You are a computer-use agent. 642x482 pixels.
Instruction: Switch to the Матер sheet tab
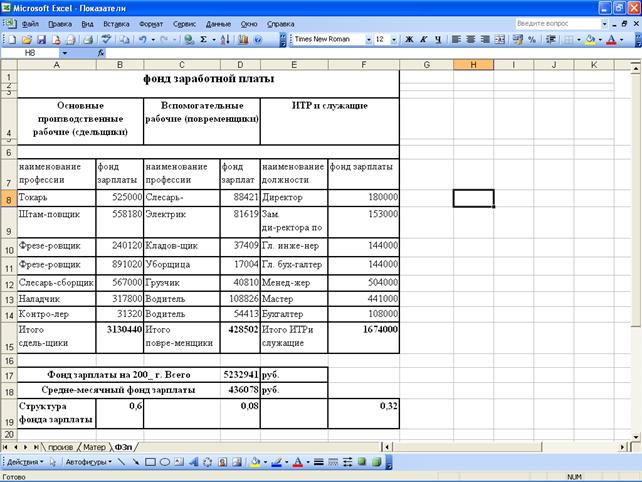[x=94, y=447]
